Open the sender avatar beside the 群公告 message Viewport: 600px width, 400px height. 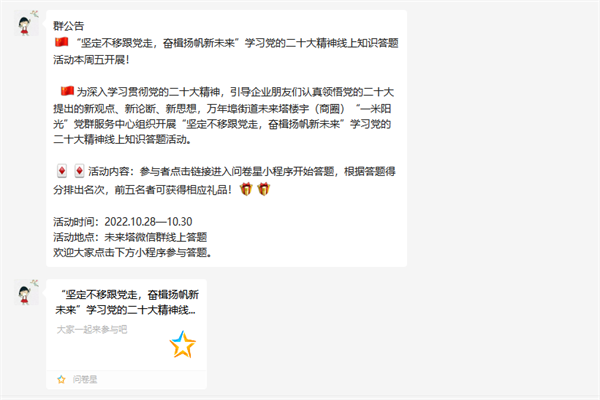tap(27, 23)
